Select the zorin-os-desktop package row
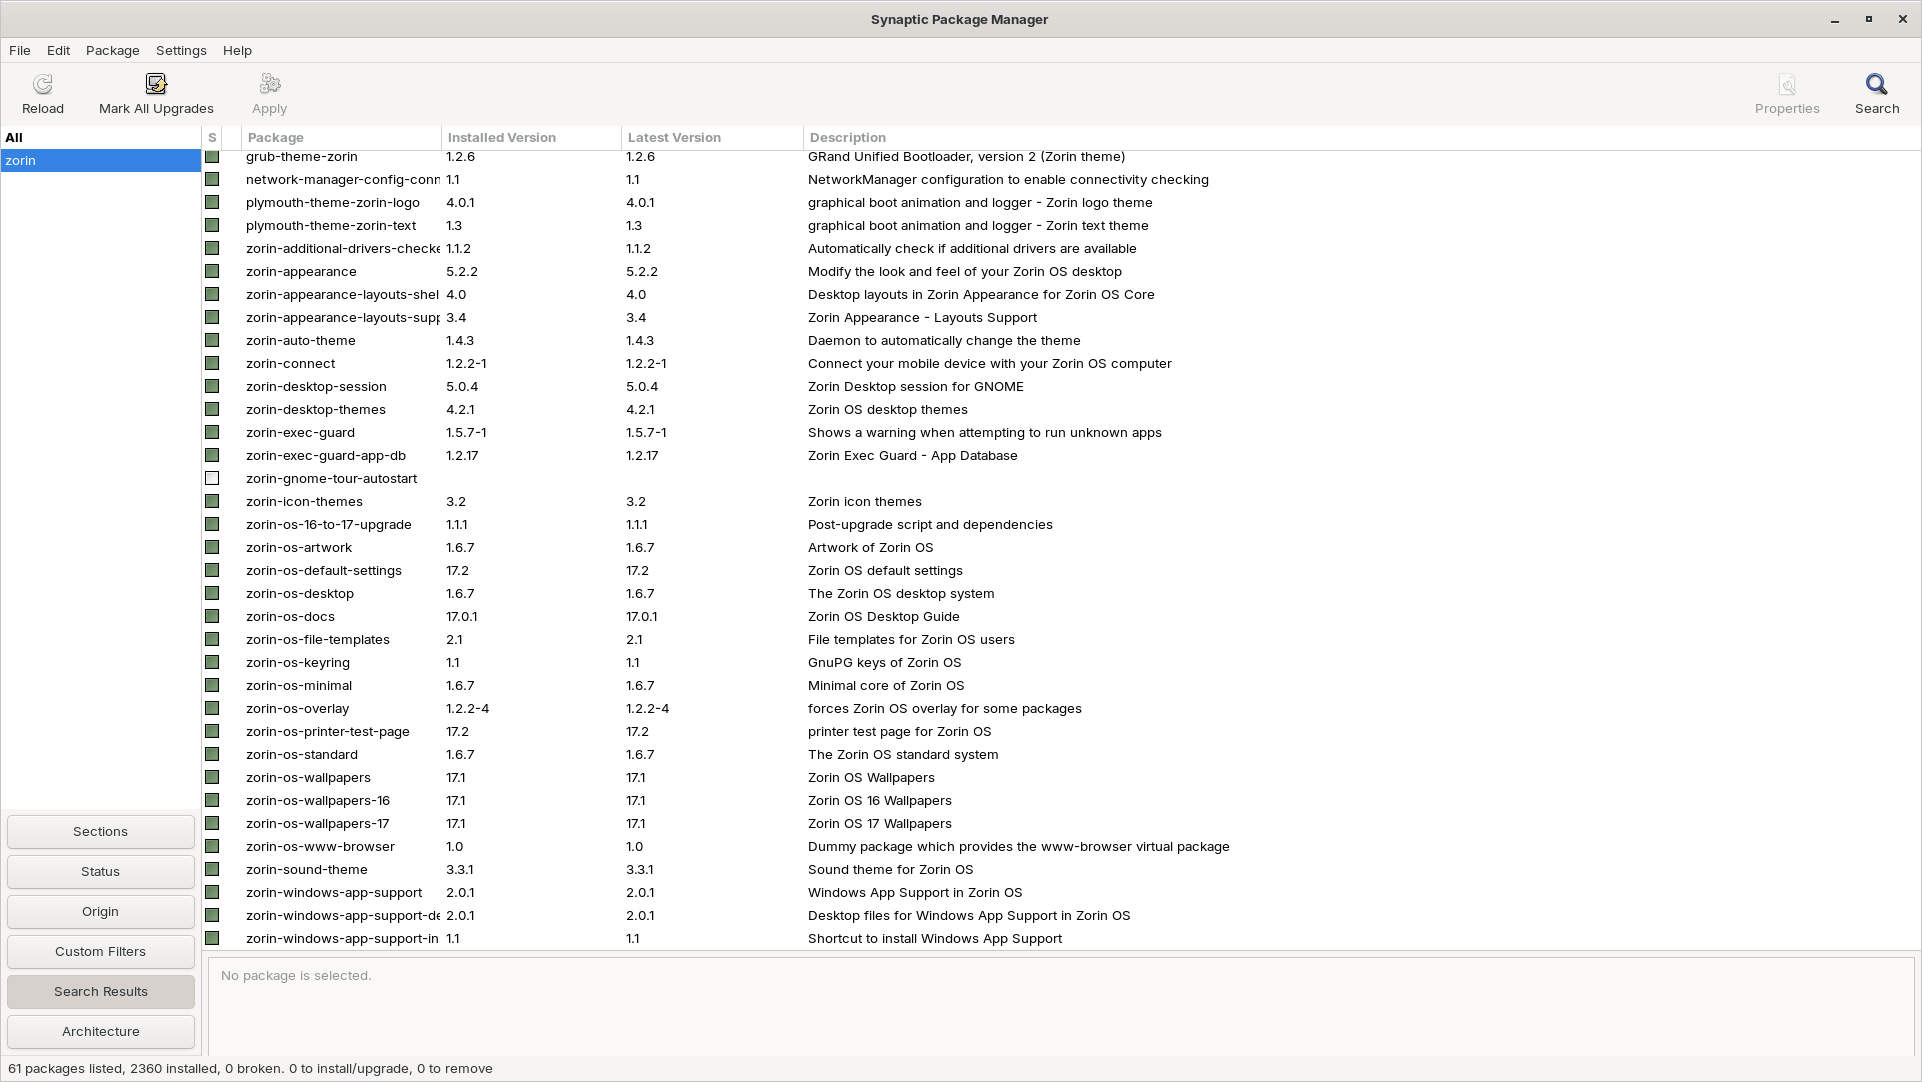The height and width of the screenshot is (1082, 1922). click(300, 594)
